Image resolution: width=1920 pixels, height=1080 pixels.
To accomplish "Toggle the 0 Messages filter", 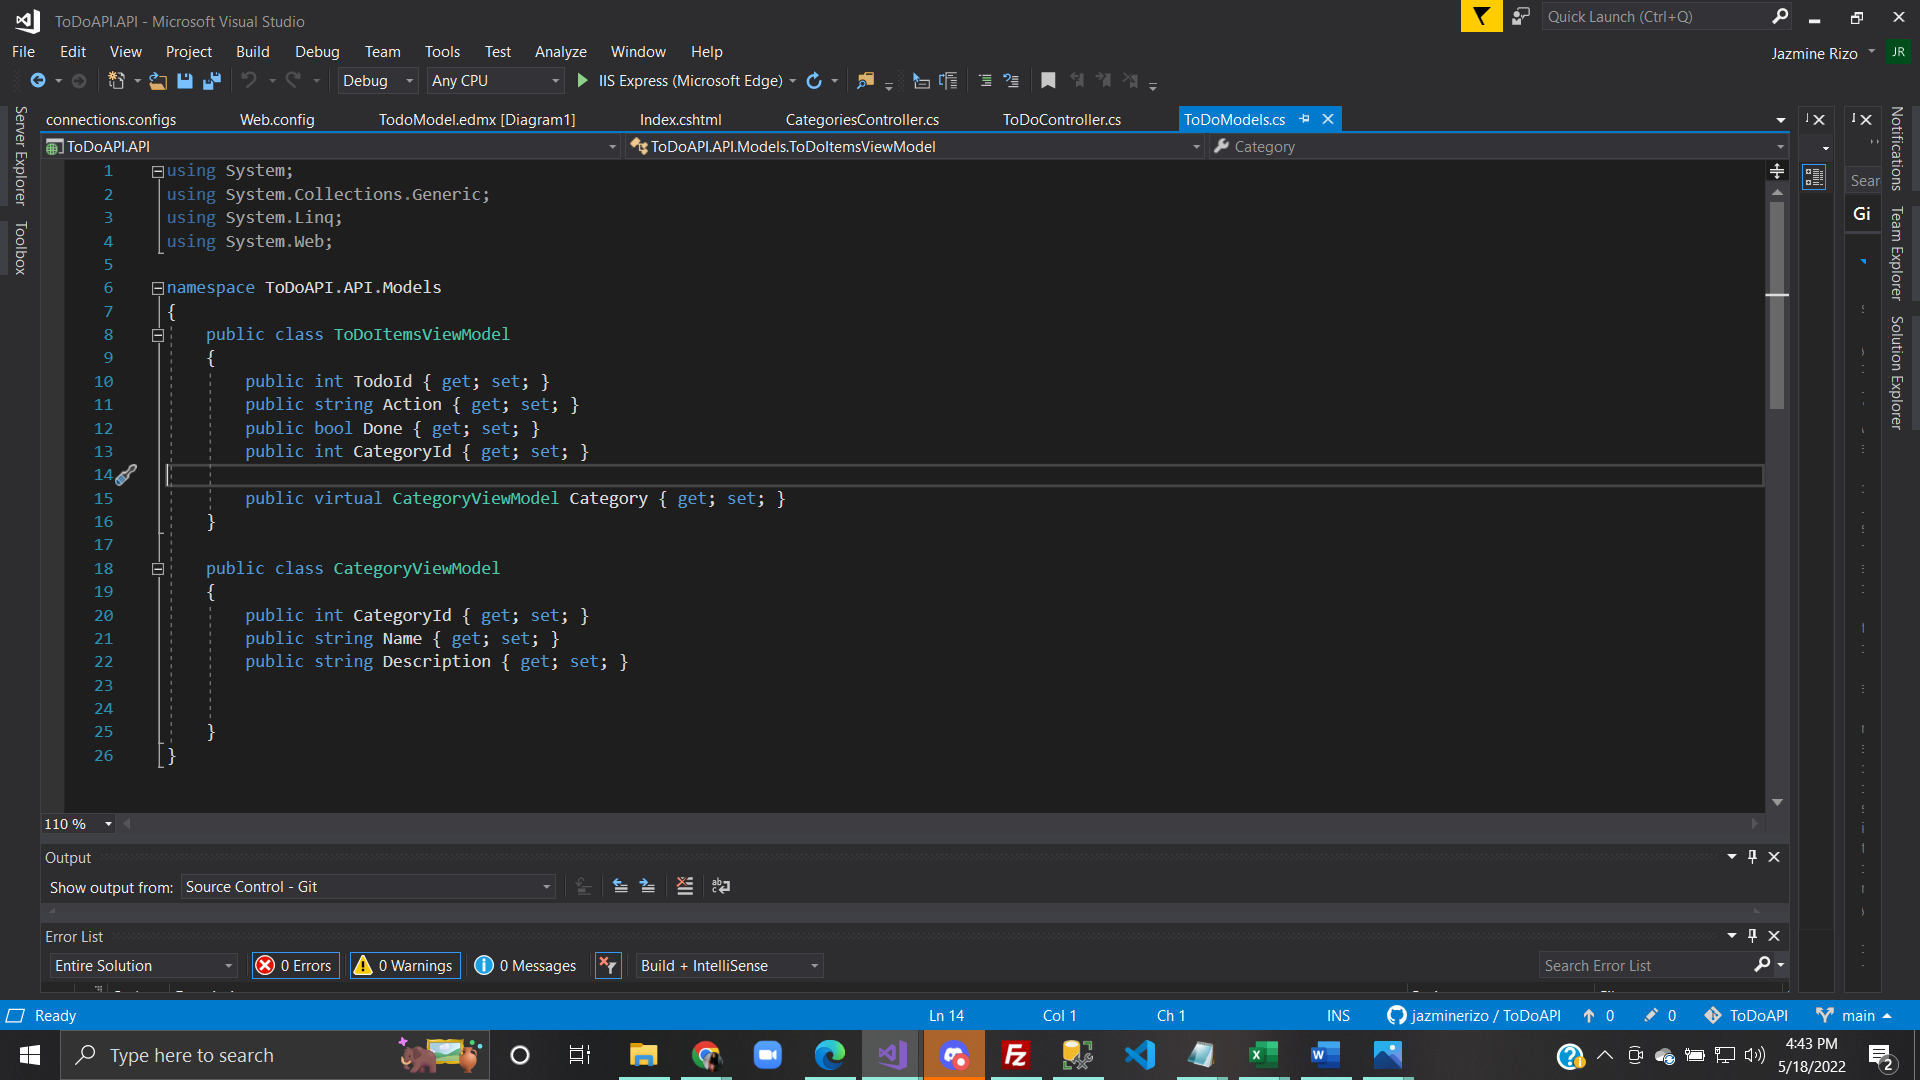I will [x=526, y=966].
